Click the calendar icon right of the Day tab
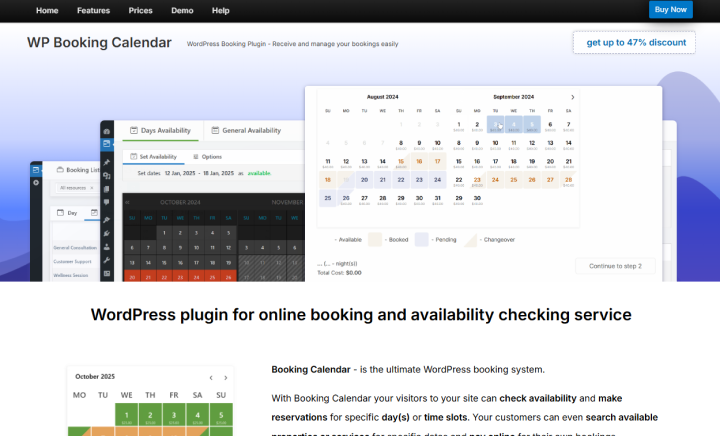Viewport: 720px width, 436px height. tap(94, 212)
